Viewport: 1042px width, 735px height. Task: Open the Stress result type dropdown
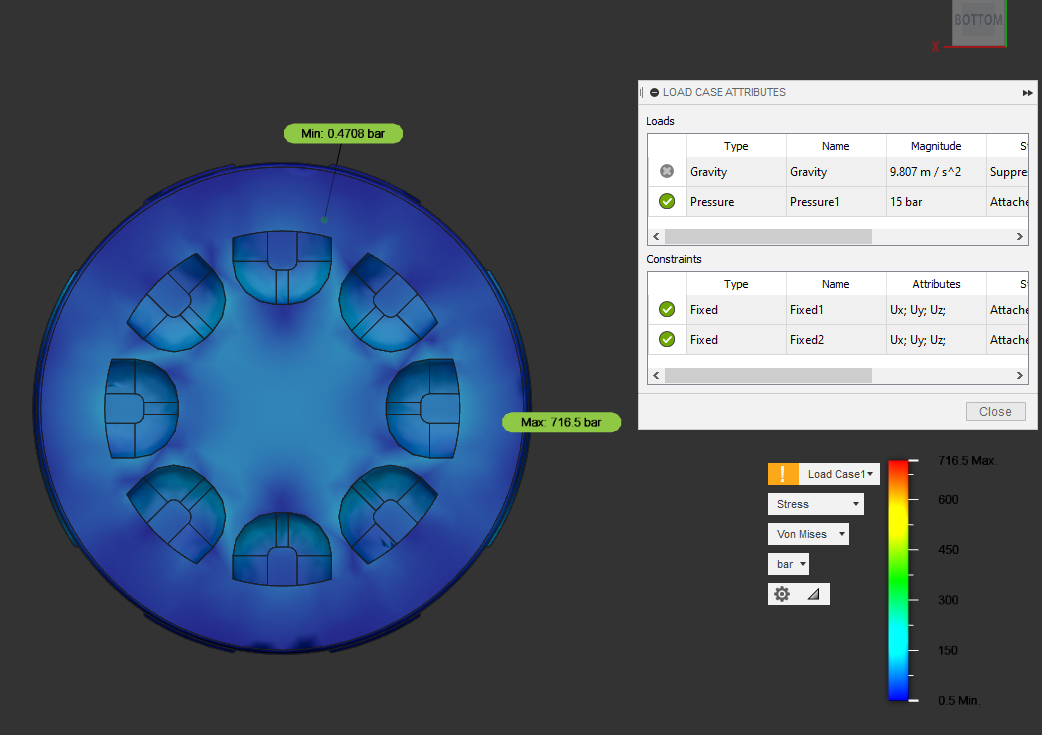pyautogui.click(x=815, y=504)
